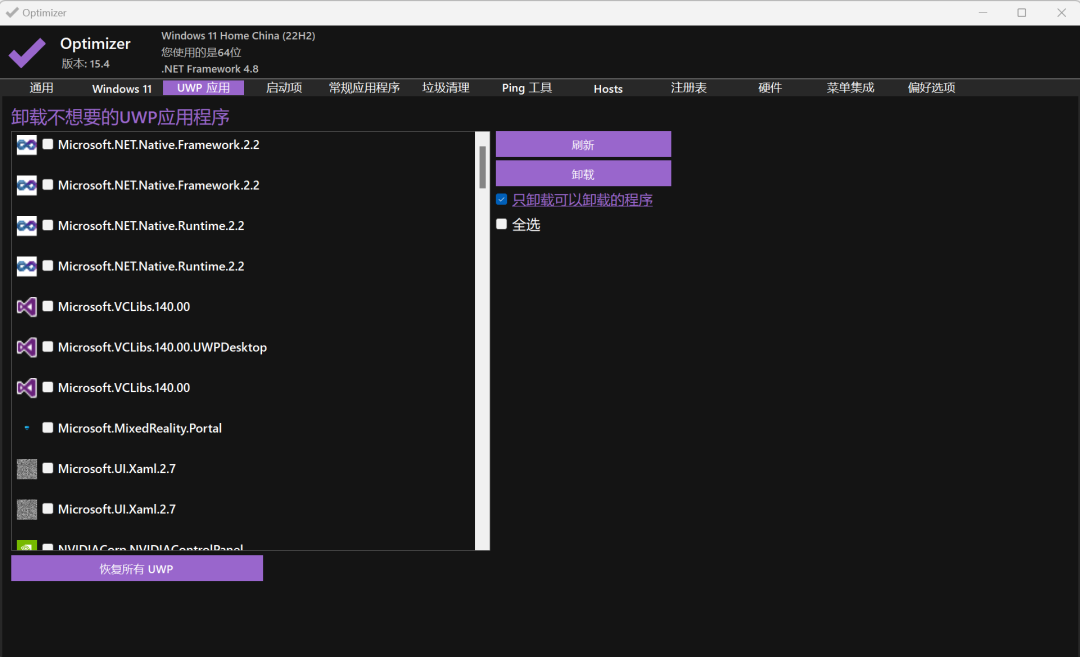
Task: Open the Windows 11 tab
Action: point(122,88)
